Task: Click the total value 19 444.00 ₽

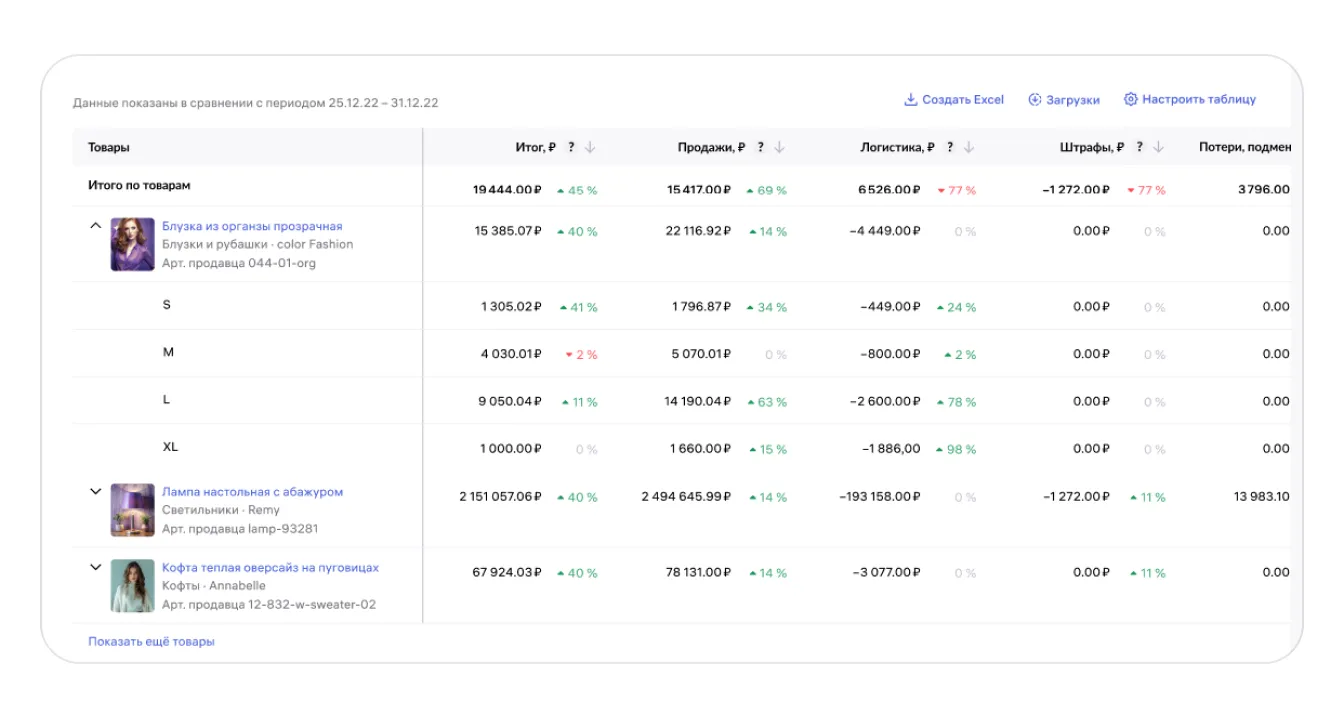Action: [x=507, y=190]
